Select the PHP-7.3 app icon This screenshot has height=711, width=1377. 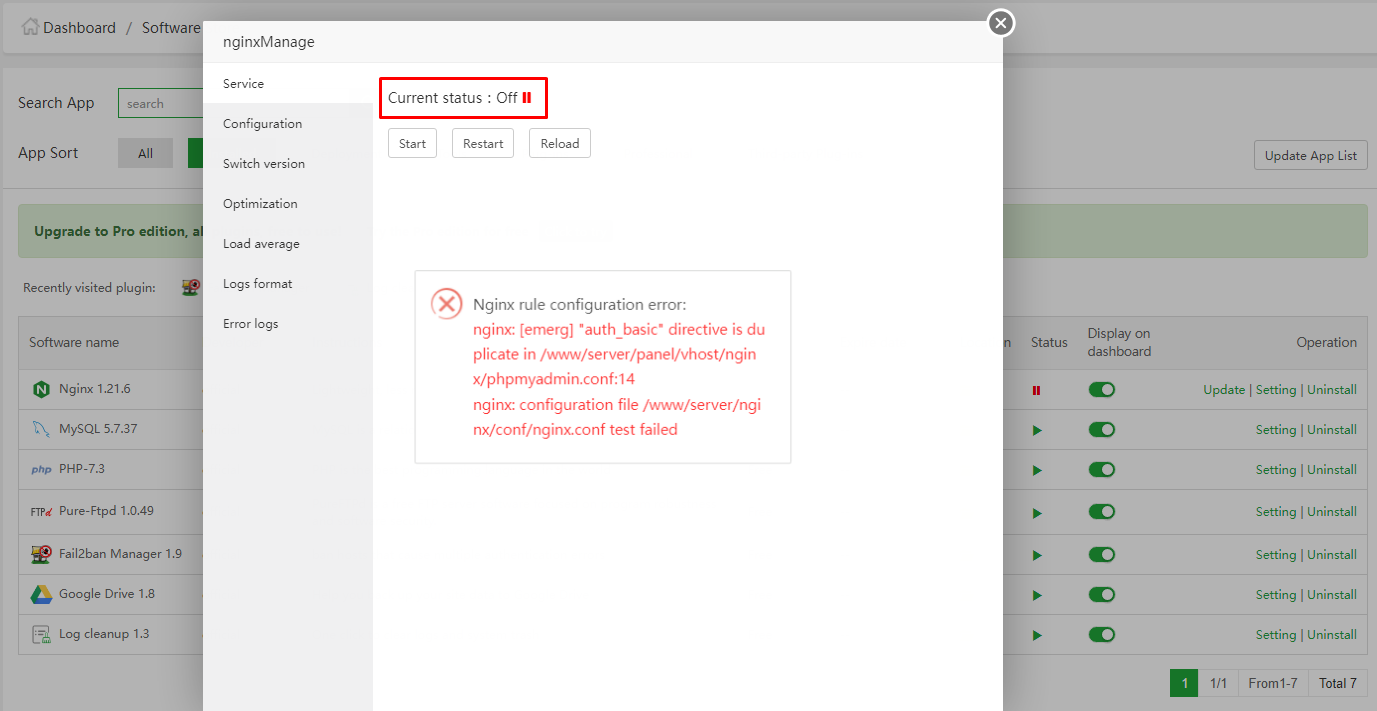tap(41, 469)
